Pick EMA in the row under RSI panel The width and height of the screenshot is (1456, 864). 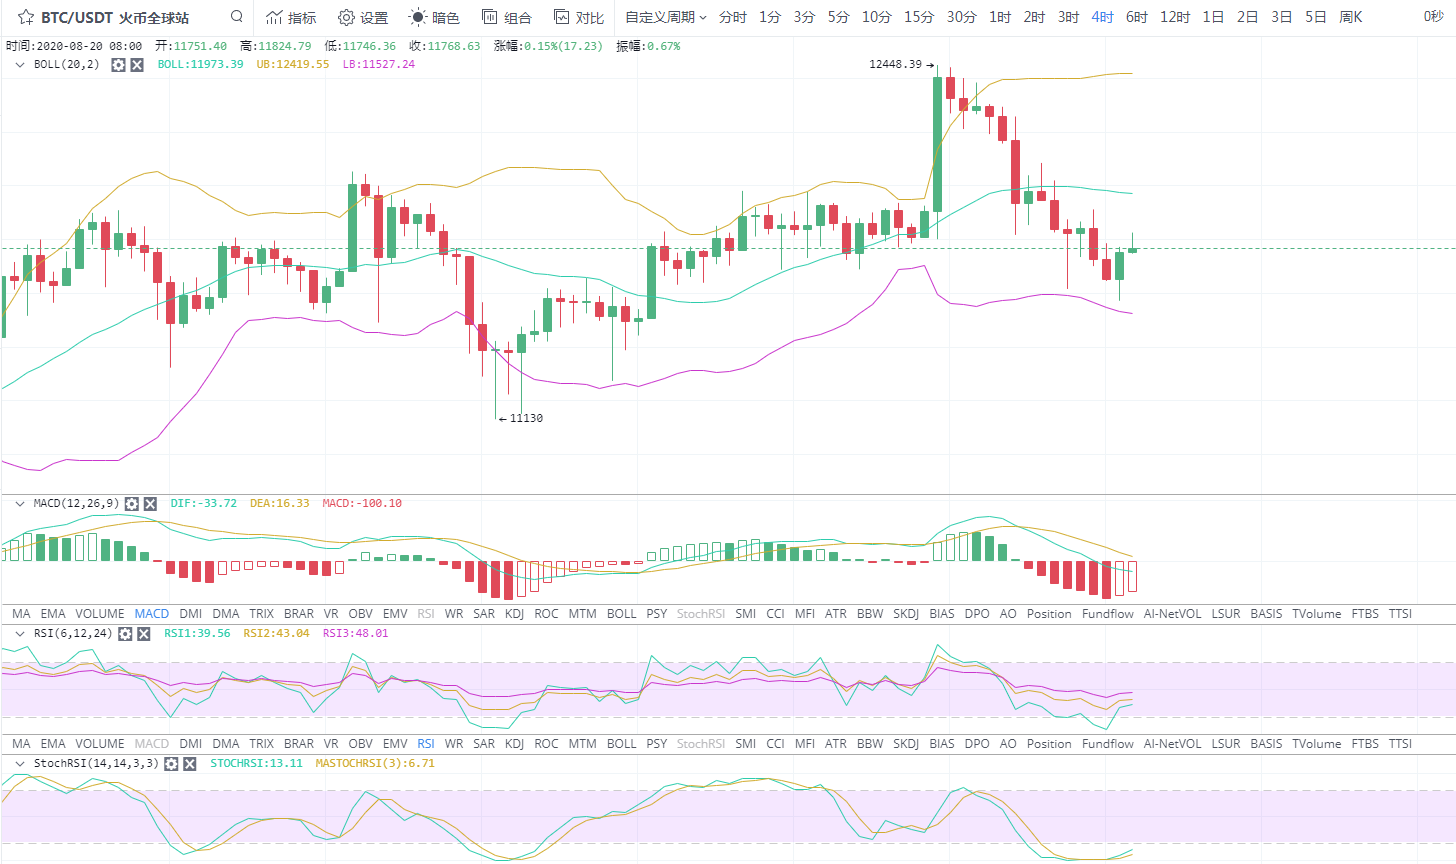click(x=53, y=744)
